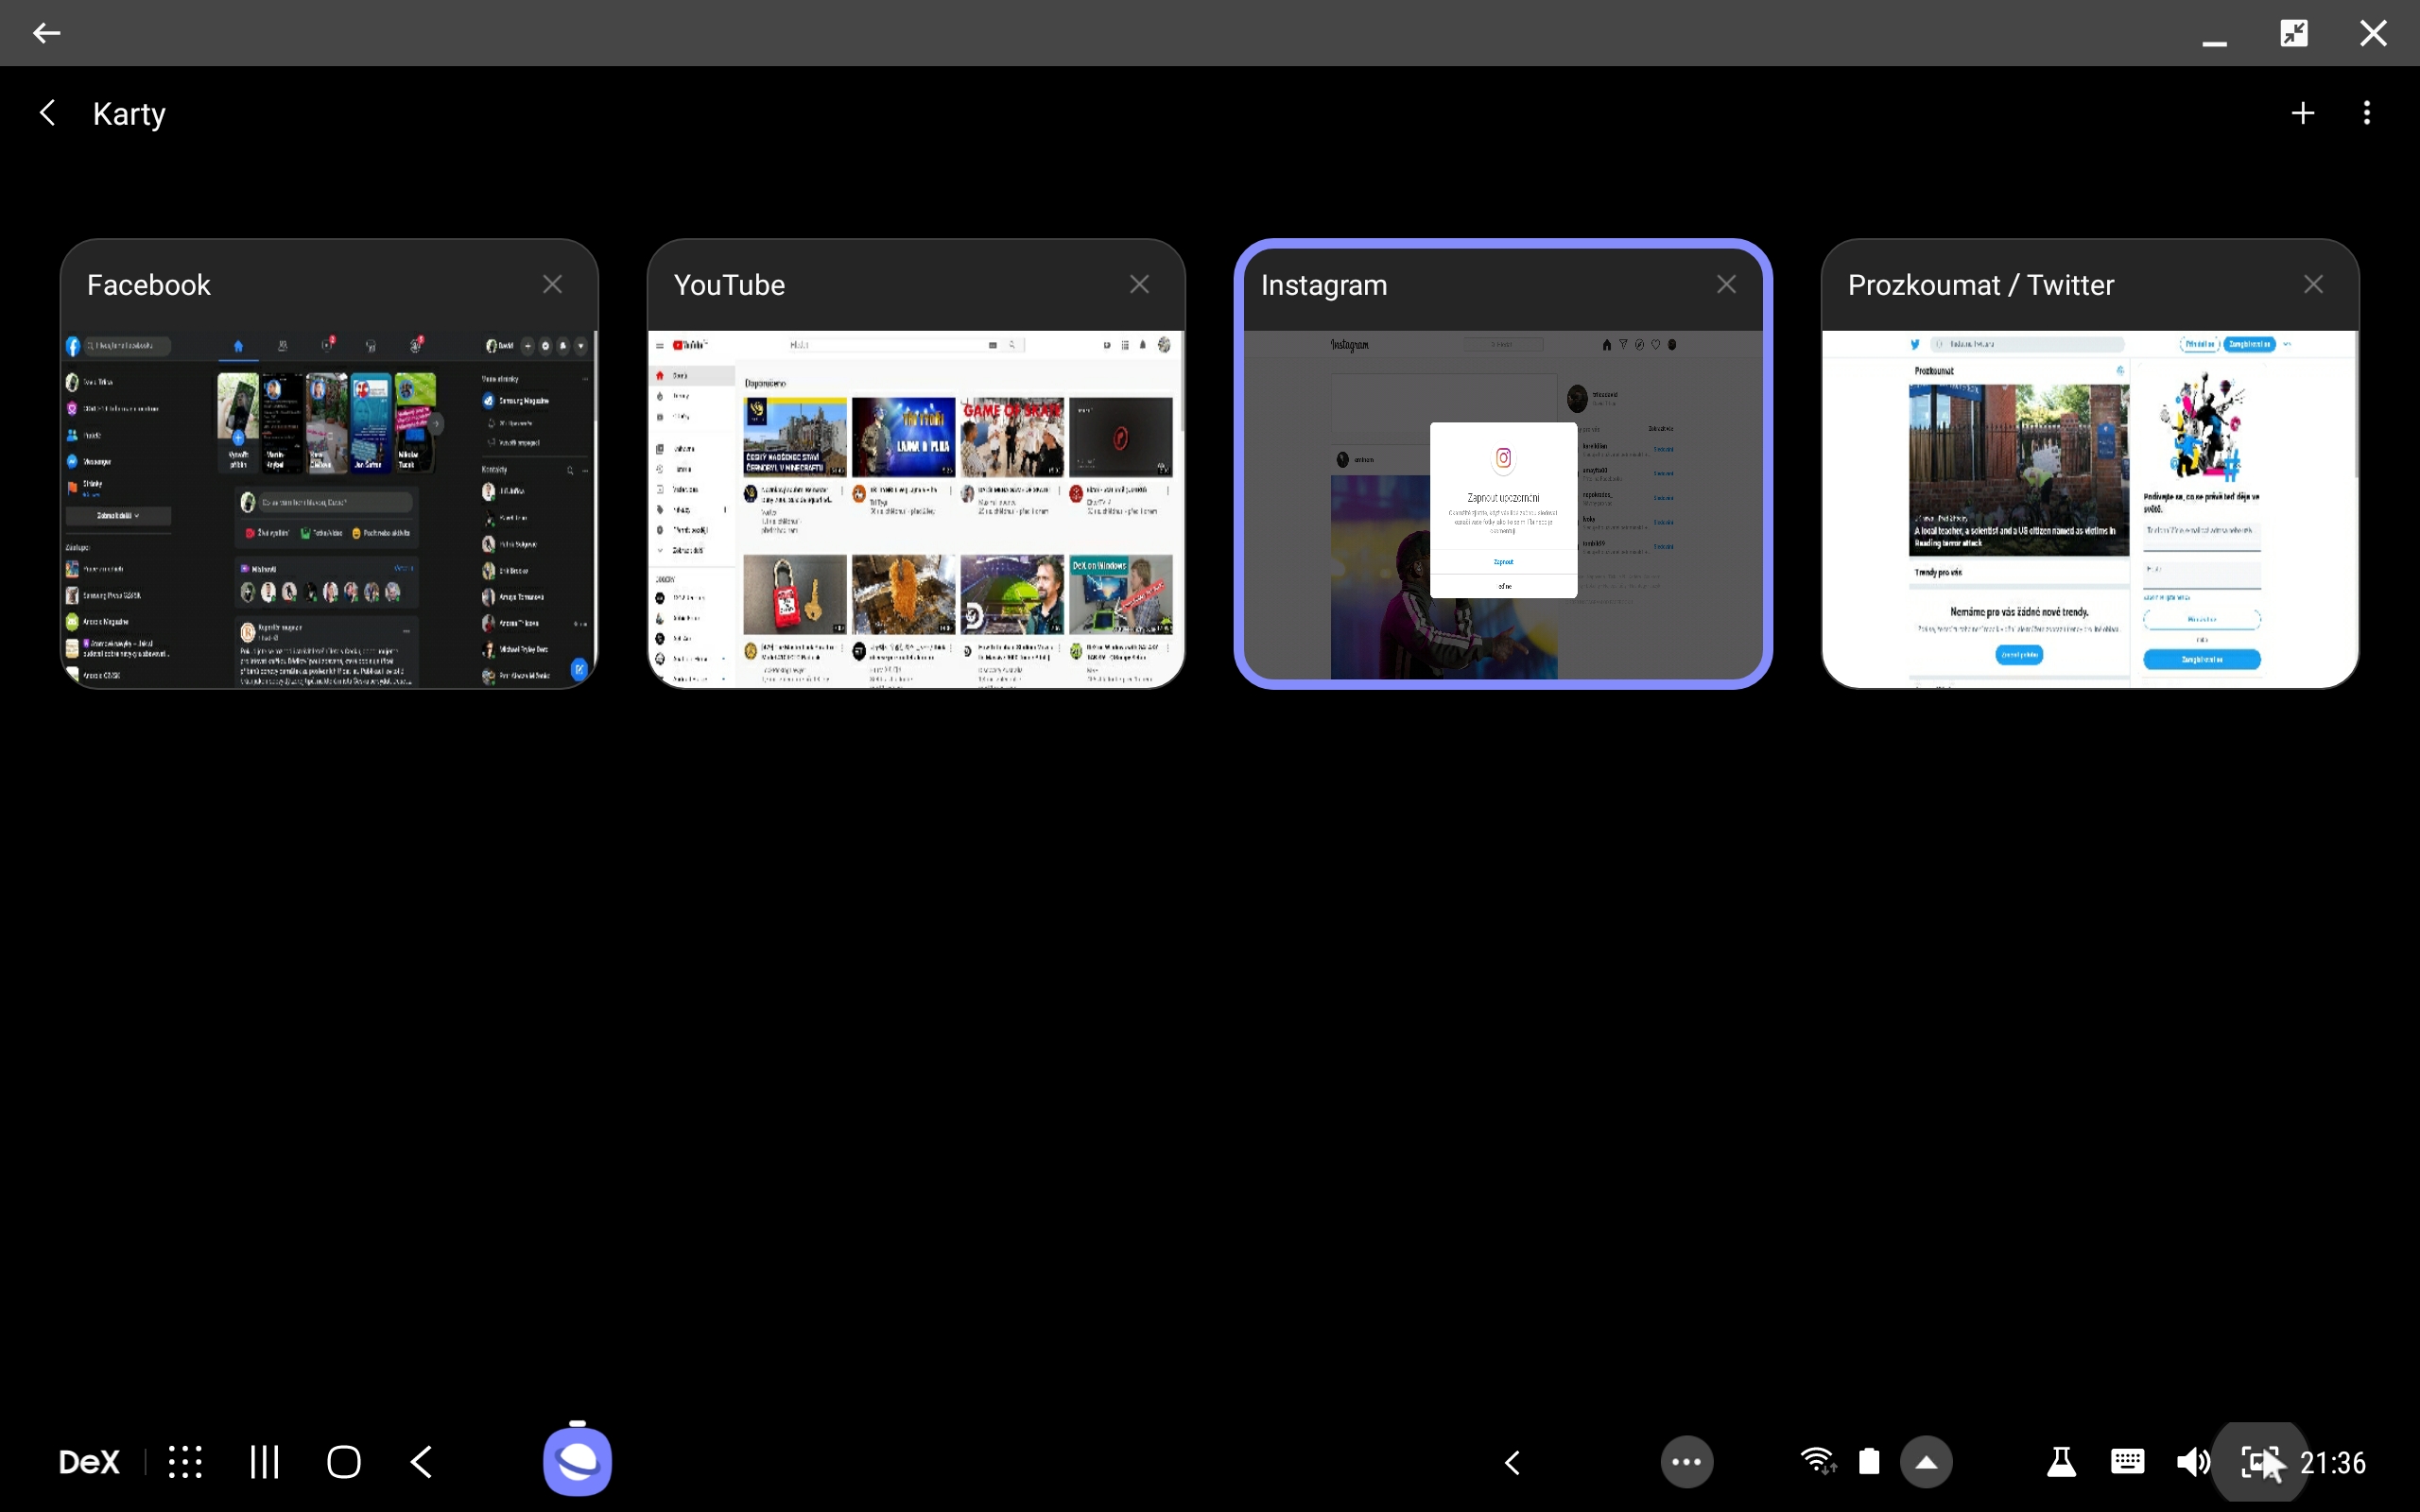Open the apps grid launcher
The width and height of the screenshot is (2420, 1512).
185,1462
